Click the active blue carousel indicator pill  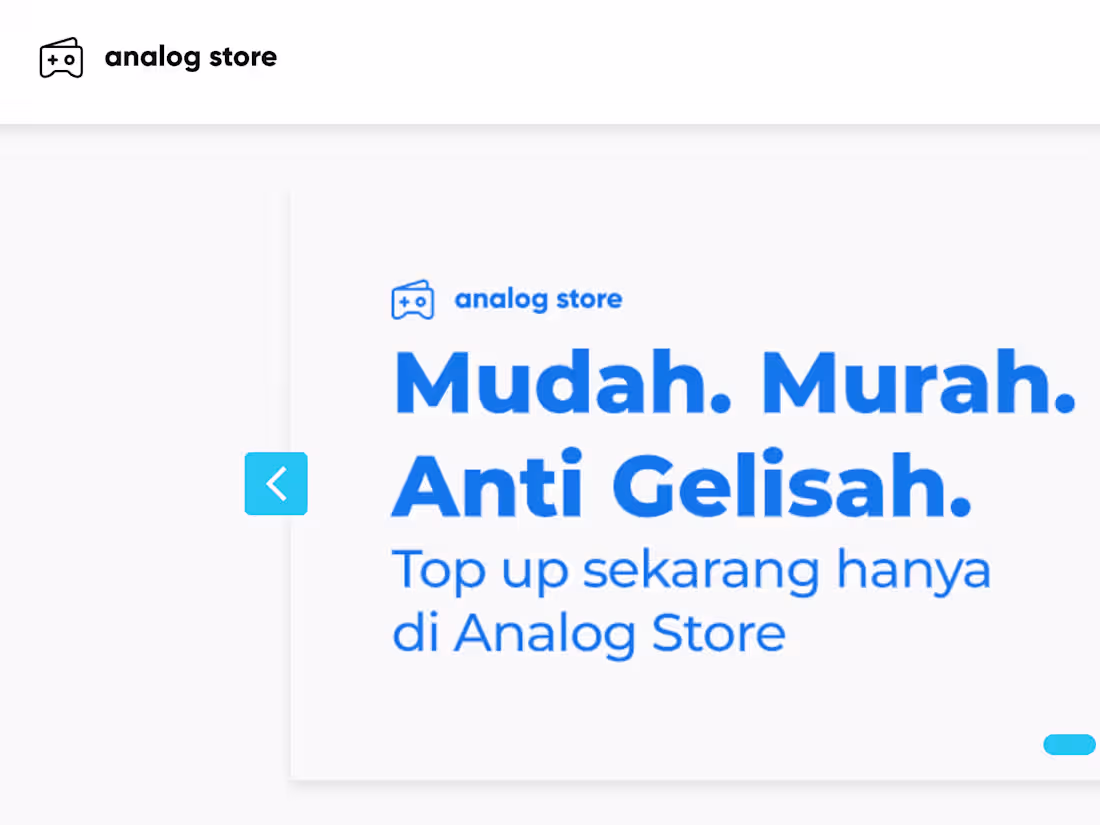pos(1068,744)
